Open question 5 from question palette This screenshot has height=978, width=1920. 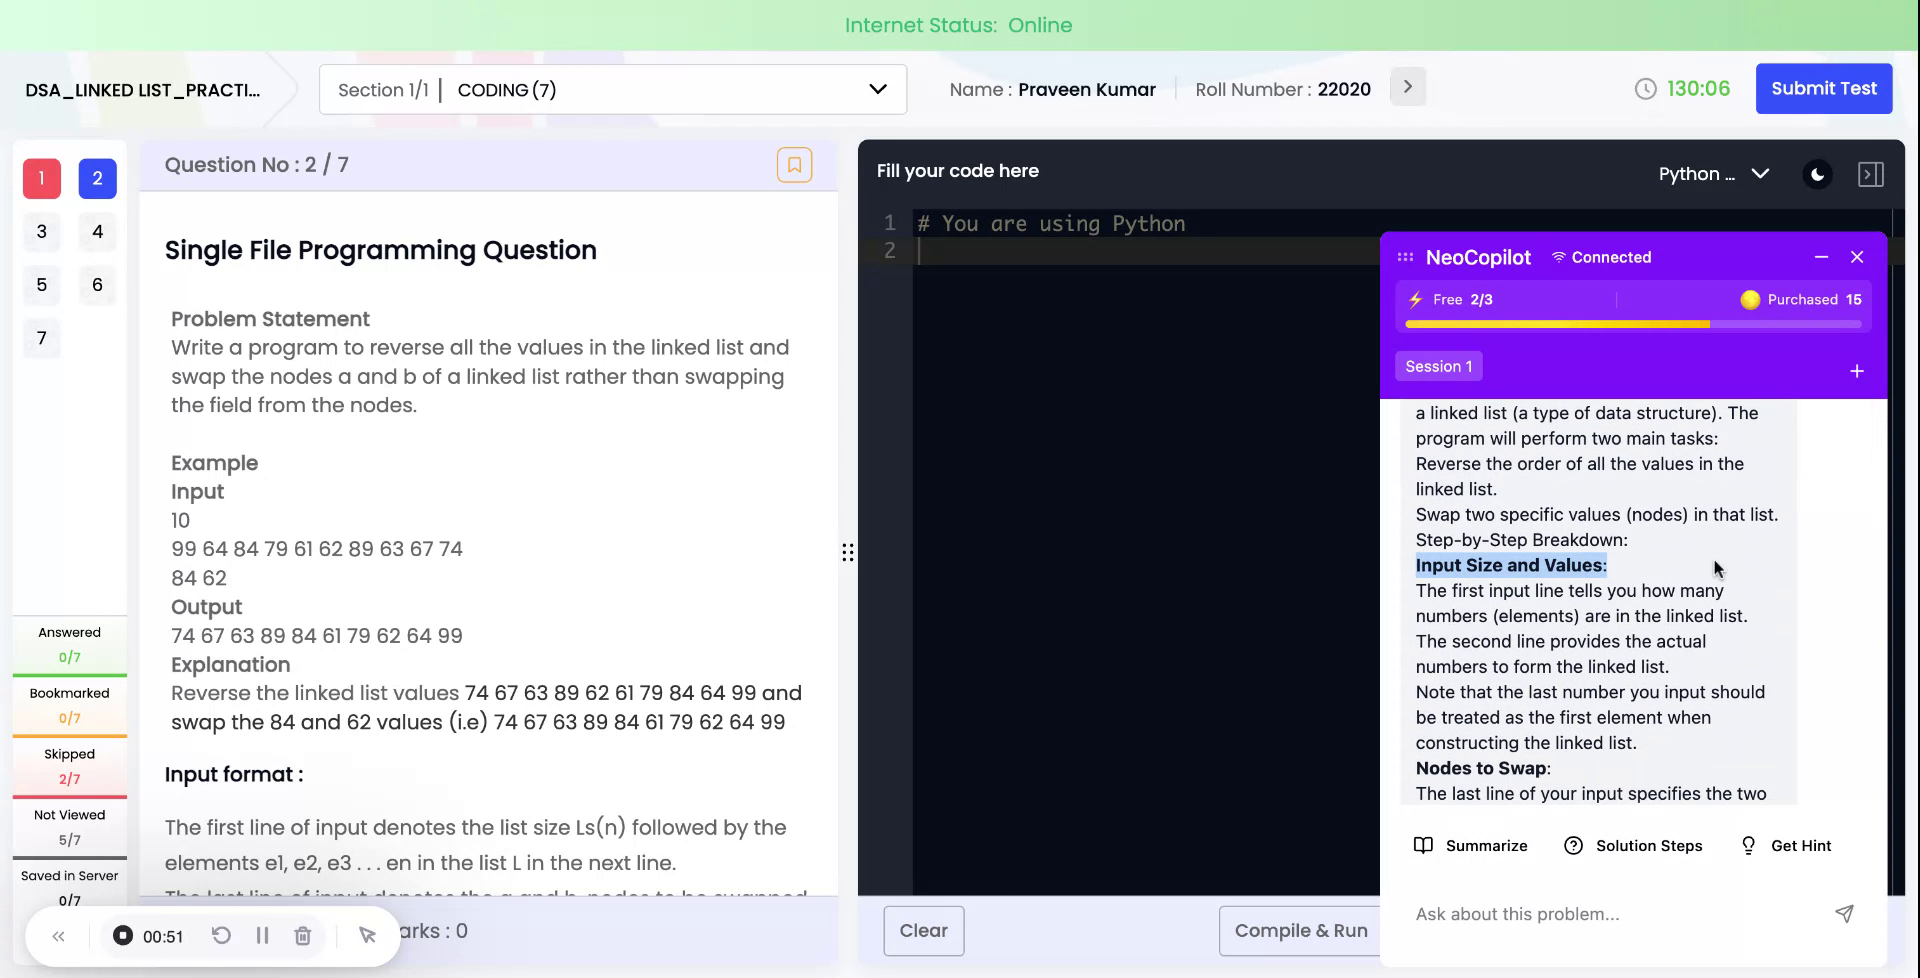coord(41,284)
